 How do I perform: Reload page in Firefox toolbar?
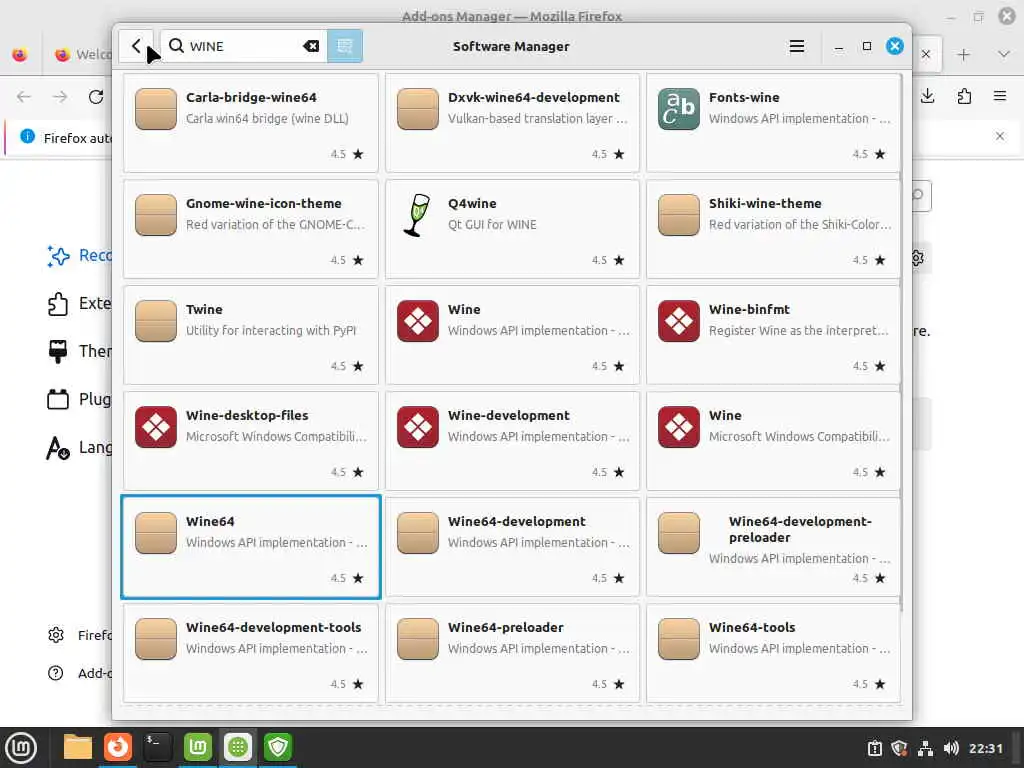pos(96,97)
